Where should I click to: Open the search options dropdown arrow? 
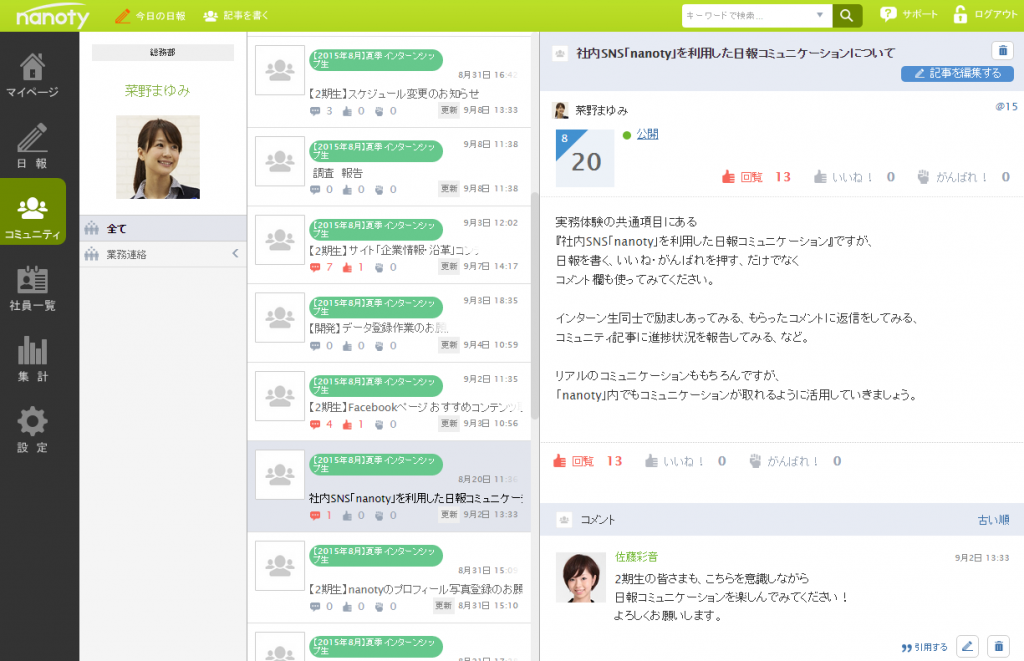pyautogui.click(x=820, y=15)
